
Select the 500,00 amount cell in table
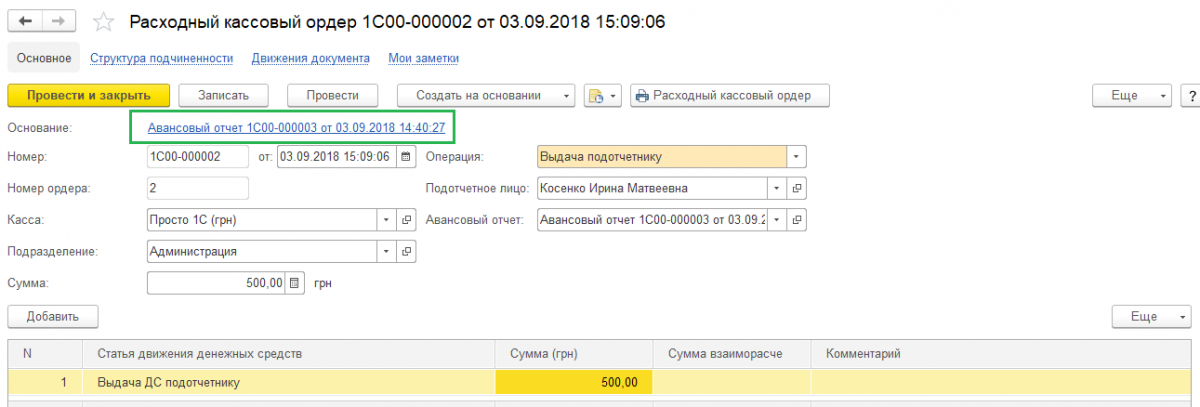pos(574,382)
